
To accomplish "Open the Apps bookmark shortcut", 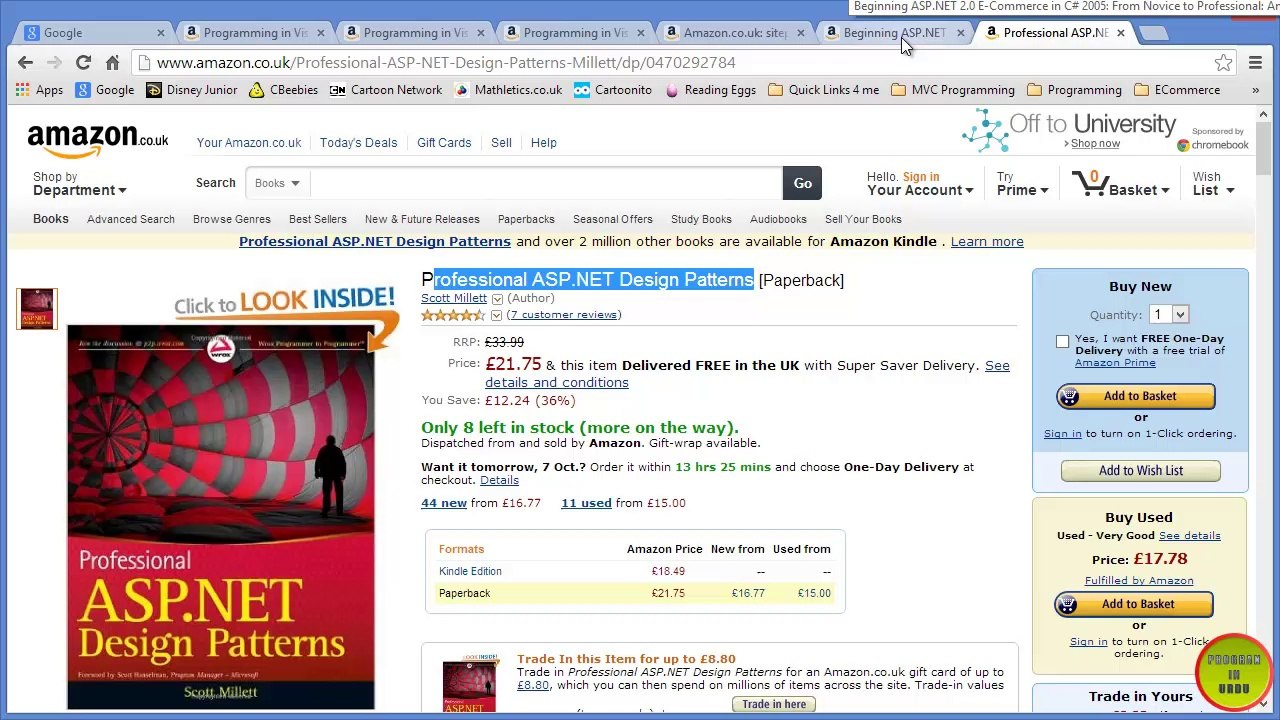I will (x=40, y=90).
